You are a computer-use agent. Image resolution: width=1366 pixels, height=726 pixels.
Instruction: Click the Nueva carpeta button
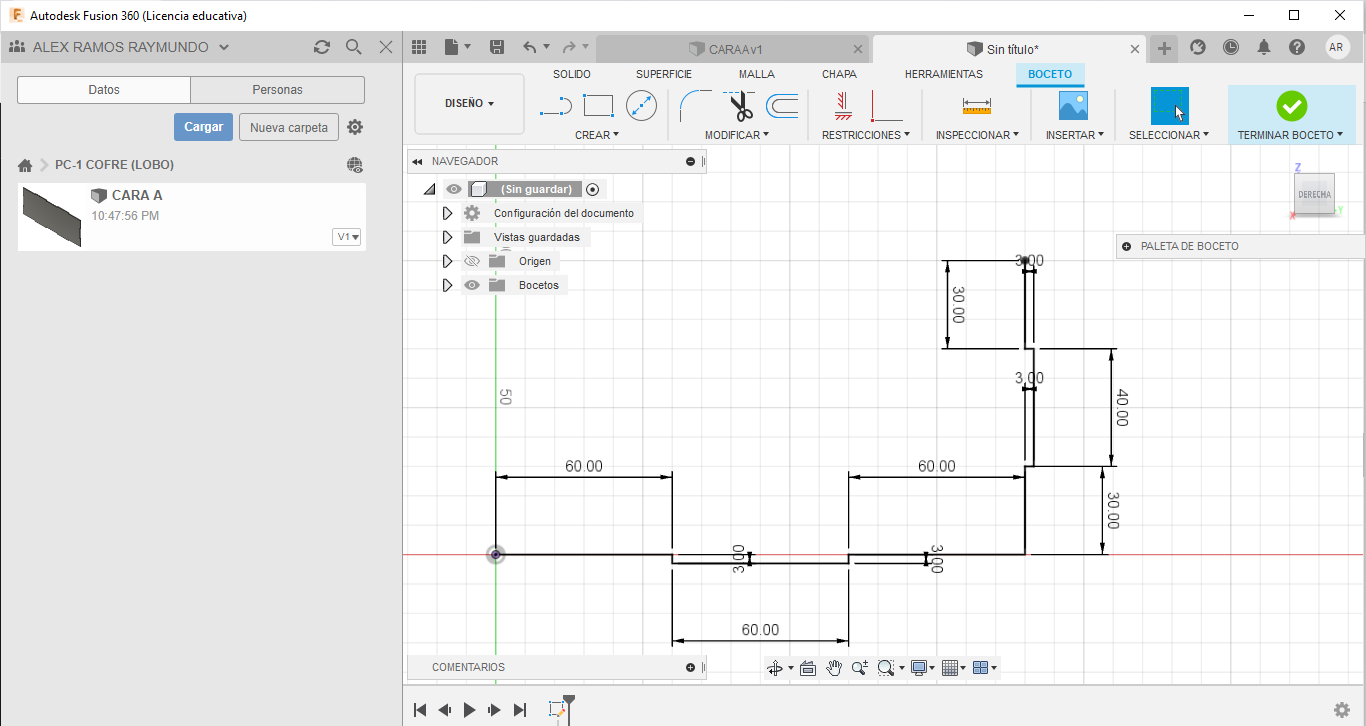point(288,127)
